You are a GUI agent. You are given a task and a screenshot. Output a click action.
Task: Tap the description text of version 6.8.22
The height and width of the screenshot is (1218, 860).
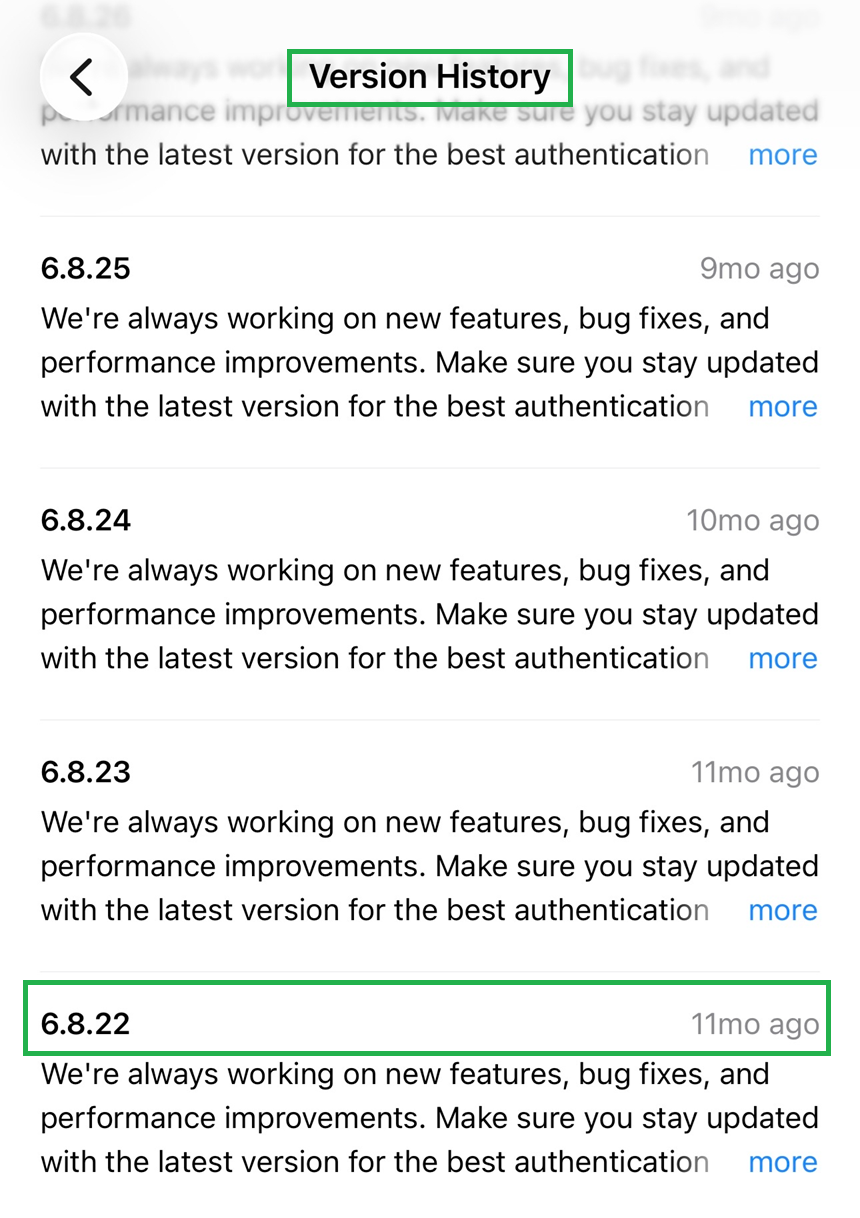click(400, 1119)
